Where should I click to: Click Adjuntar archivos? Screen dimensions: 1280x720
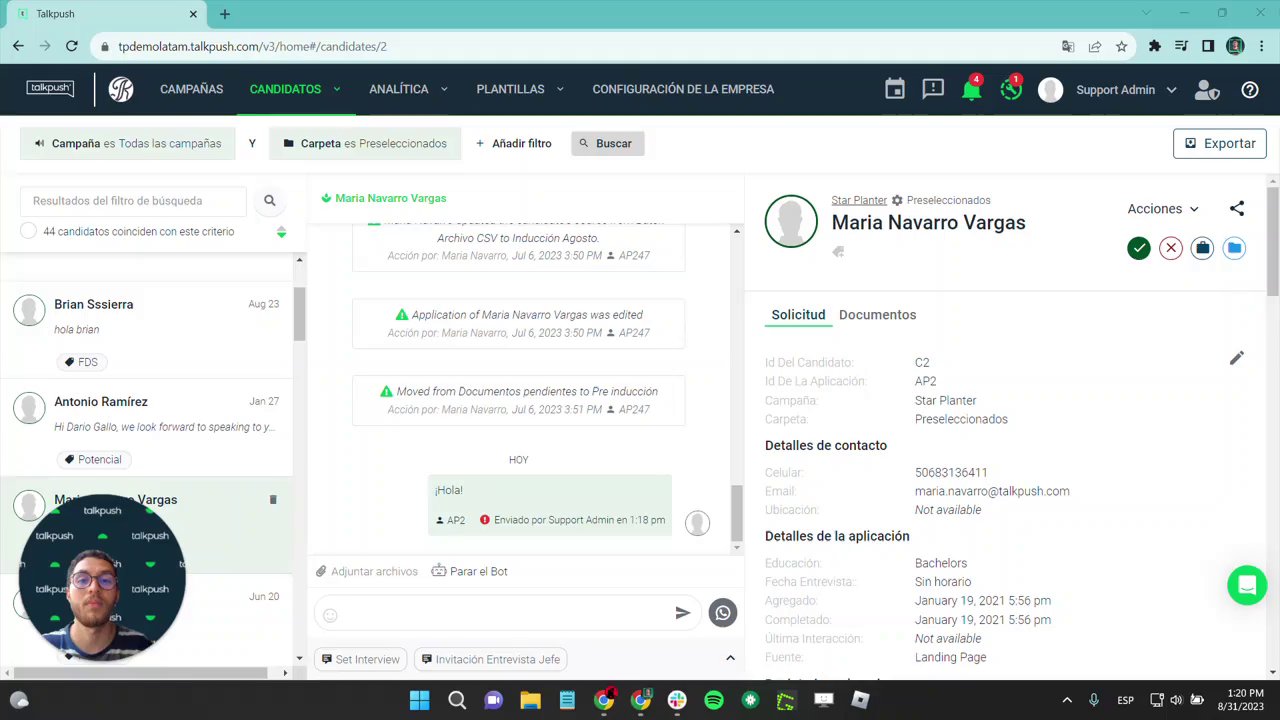click(367, 571)
